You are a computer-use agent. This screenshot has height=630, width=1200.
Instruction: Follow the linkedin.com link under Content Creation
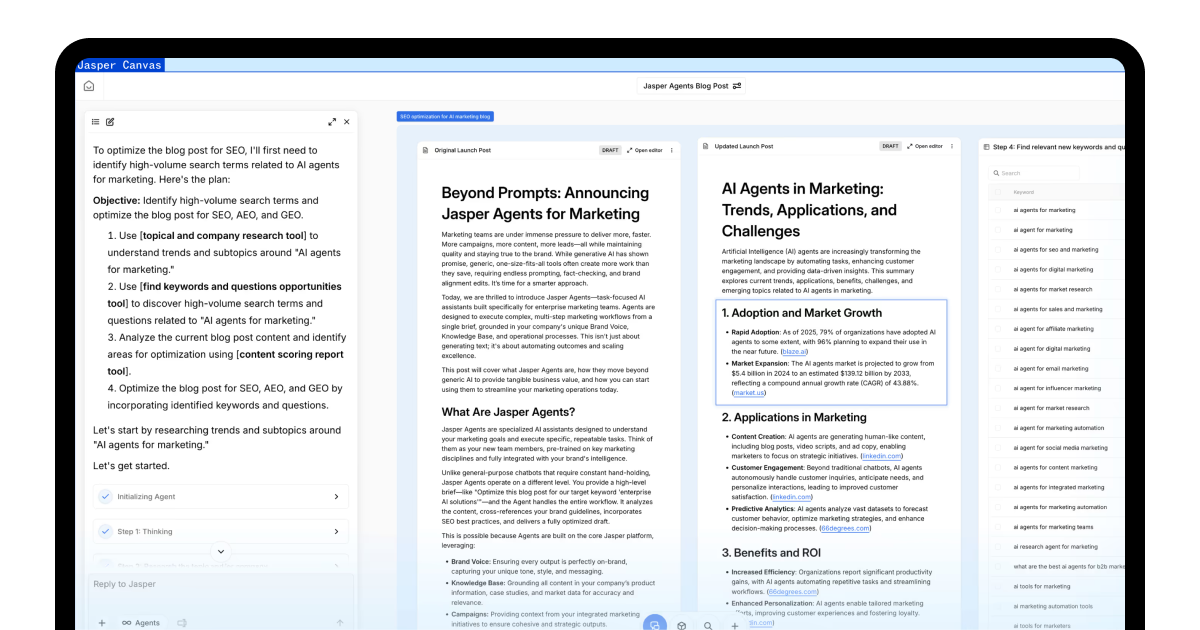tap(882, 455)
